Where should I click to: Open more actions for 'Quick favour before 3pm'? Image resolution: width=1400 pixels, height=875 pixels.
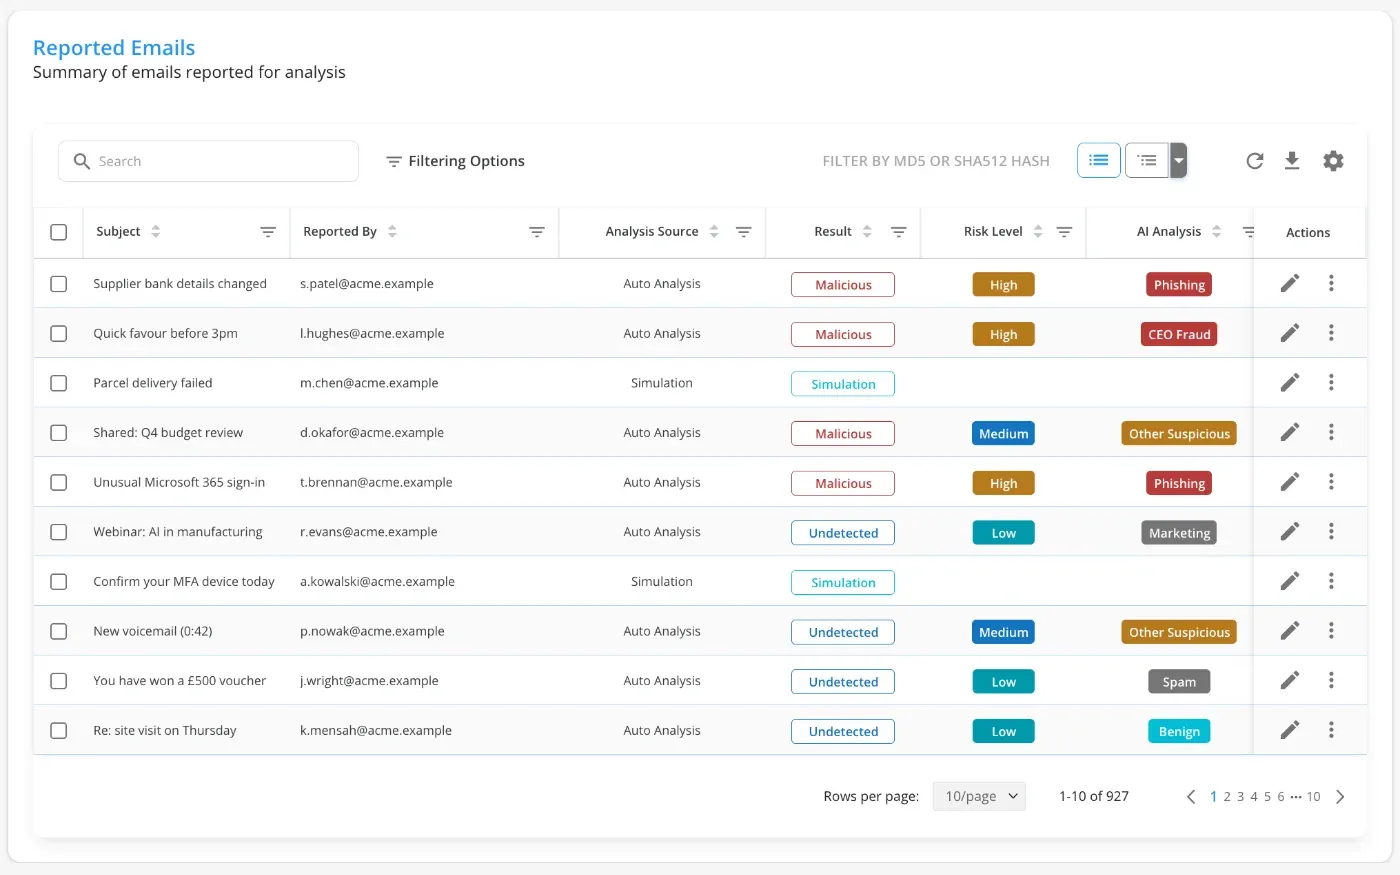coord(1331,333)
